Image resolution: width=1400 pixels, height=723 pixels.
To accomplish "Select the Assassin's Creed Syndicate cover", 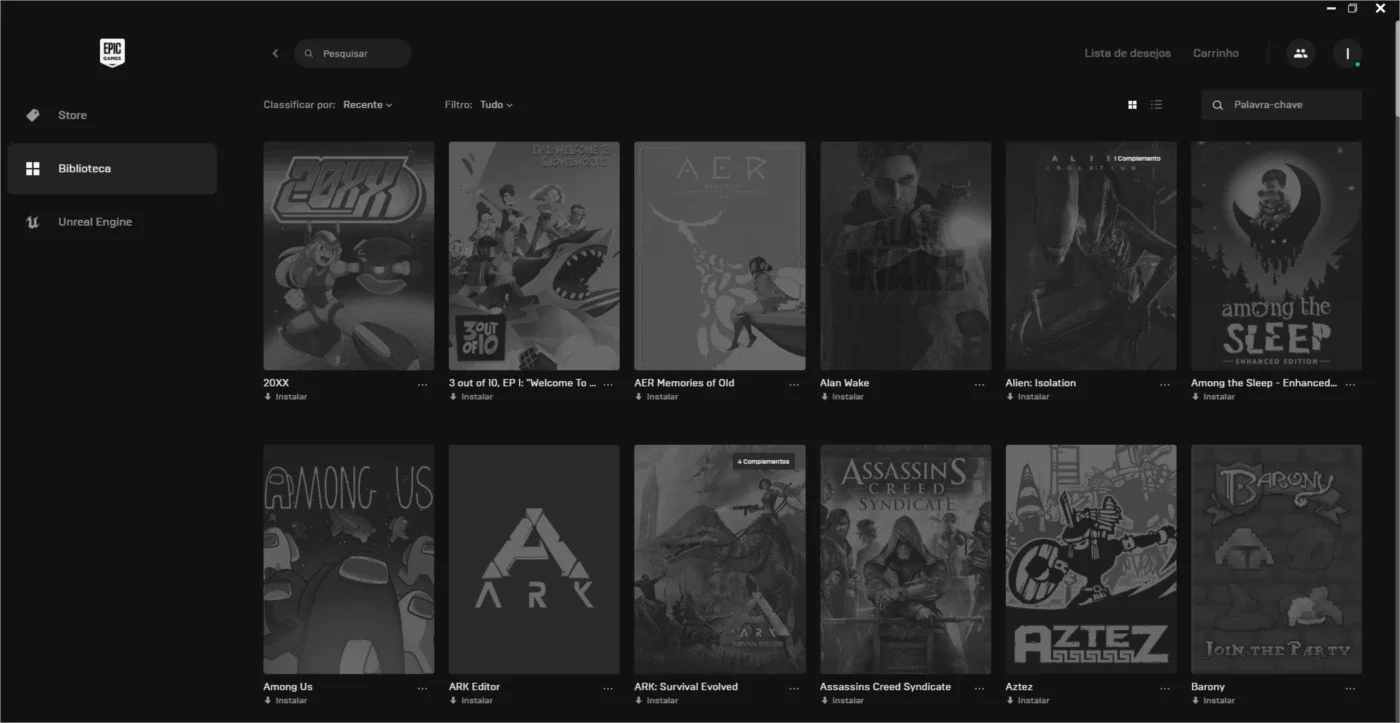I will click(x=905, y=560).
